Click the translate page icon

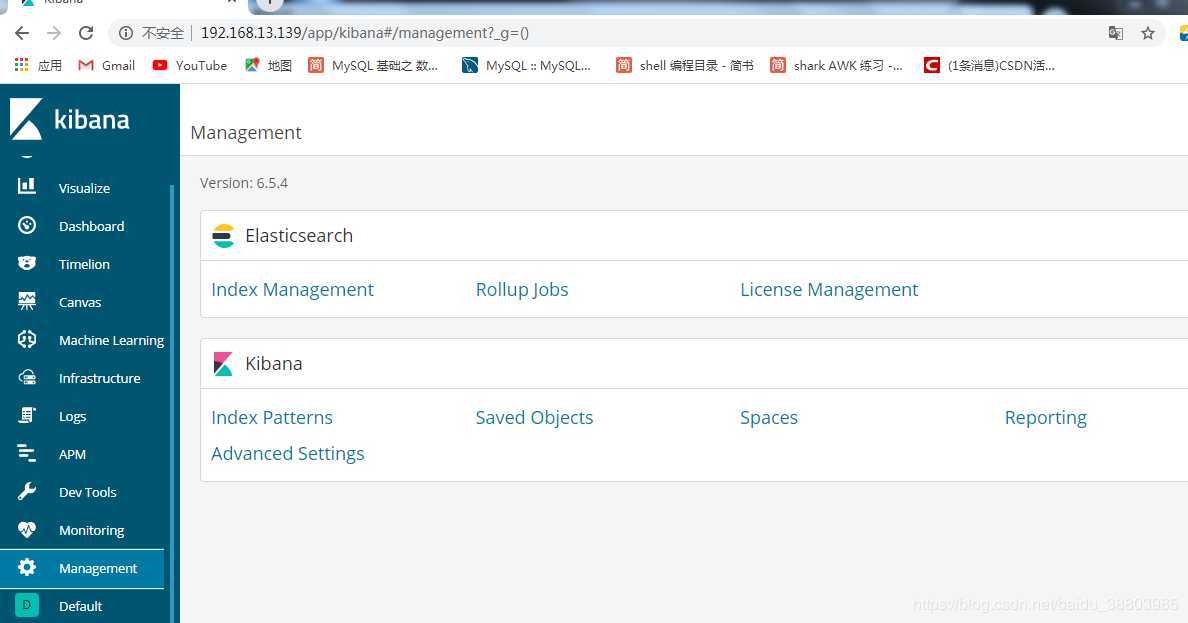pyautogui.click(x=1115, y=33)
